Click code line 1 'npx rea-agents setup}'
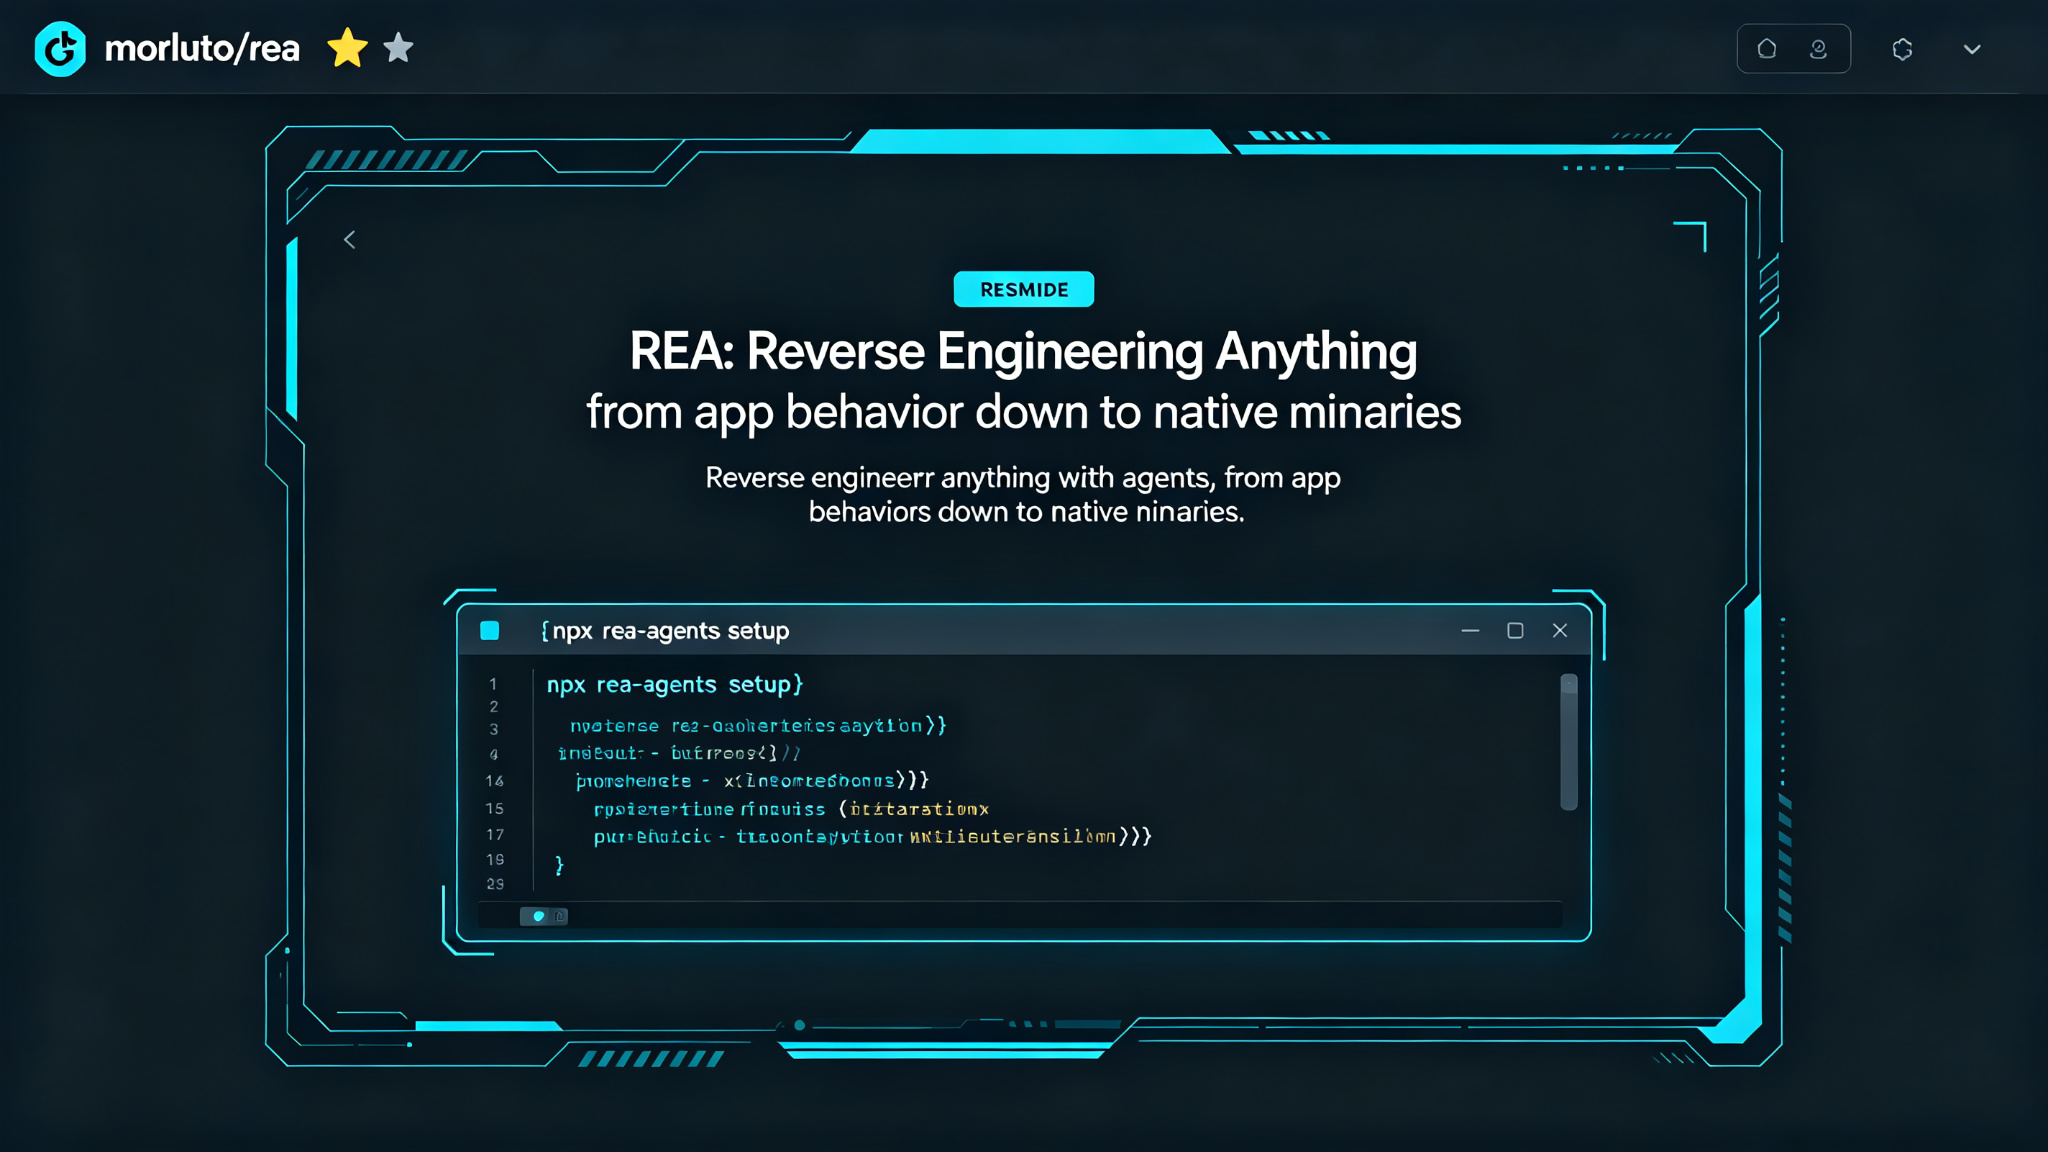Screen dimensions: 2048x1152 (675, 684)
